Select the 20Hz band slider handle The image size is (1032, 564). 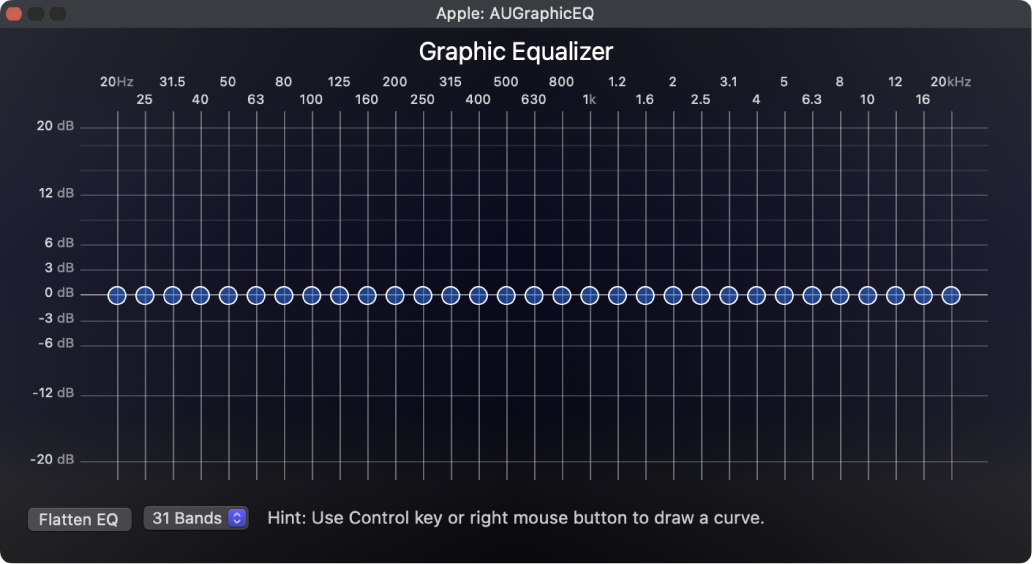point(117,295)
